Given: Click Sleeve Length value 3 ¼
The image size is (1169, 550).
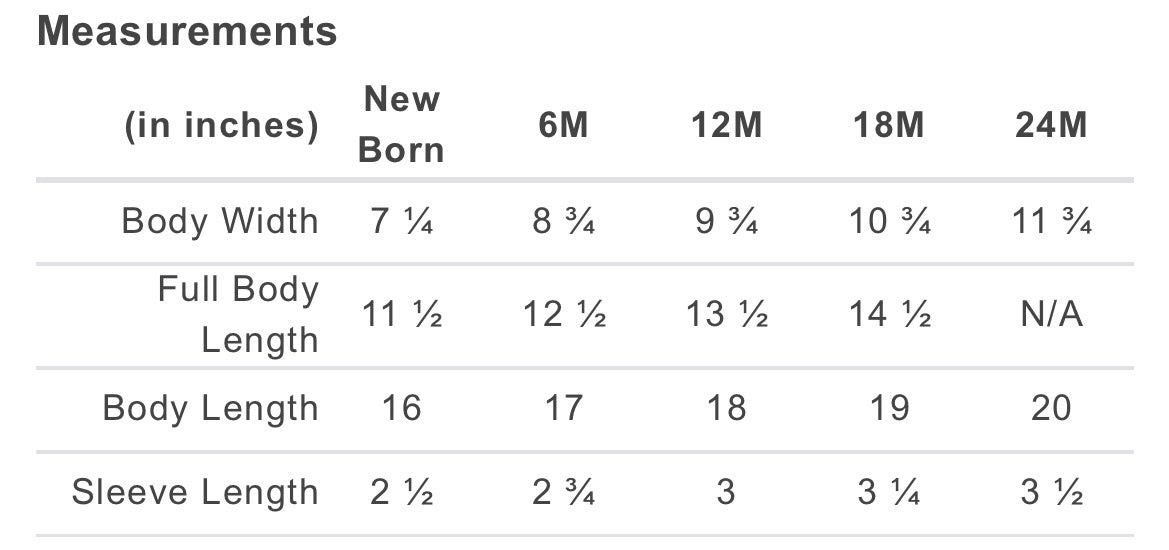Looking at the screenshot, I should click(889, 493).
